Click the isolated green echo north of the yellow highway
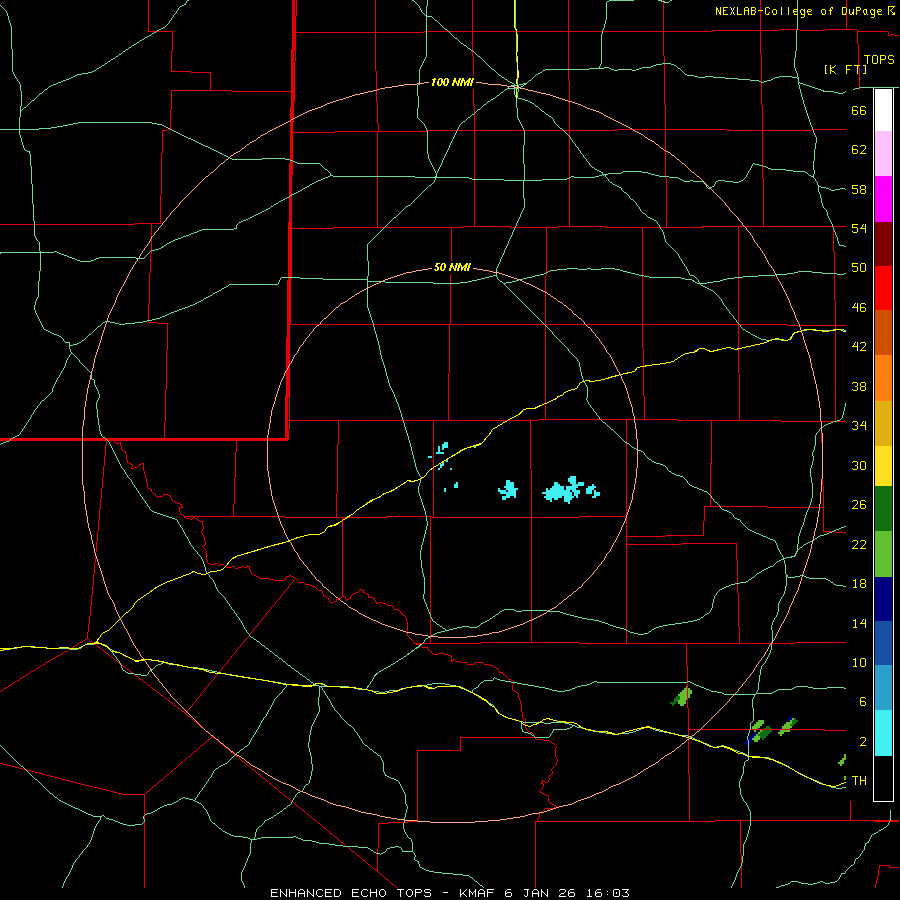This screenshot has width=900, height=900. tap(682, 697)
